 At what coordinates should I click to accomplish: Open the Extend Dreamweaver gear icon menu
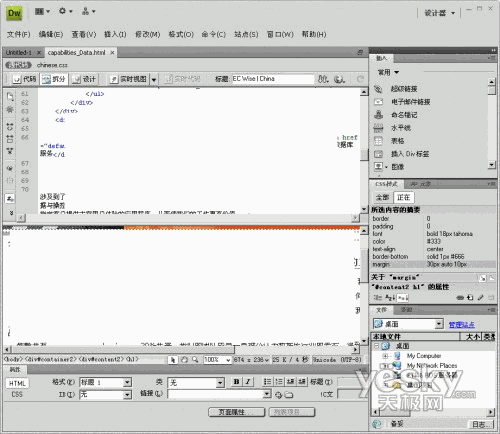point(65,11)
